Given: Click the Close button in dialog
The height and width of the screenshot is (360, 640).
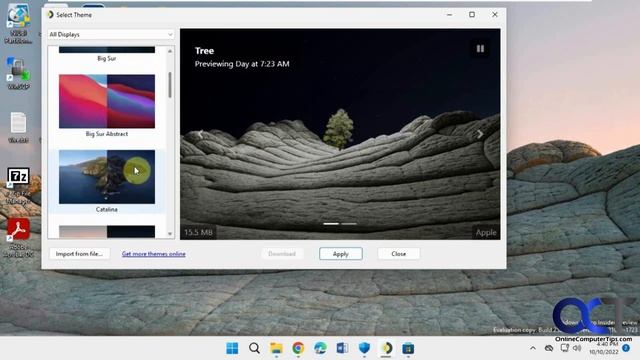Looking at the screenshot, I should click(x=398, y=254).
